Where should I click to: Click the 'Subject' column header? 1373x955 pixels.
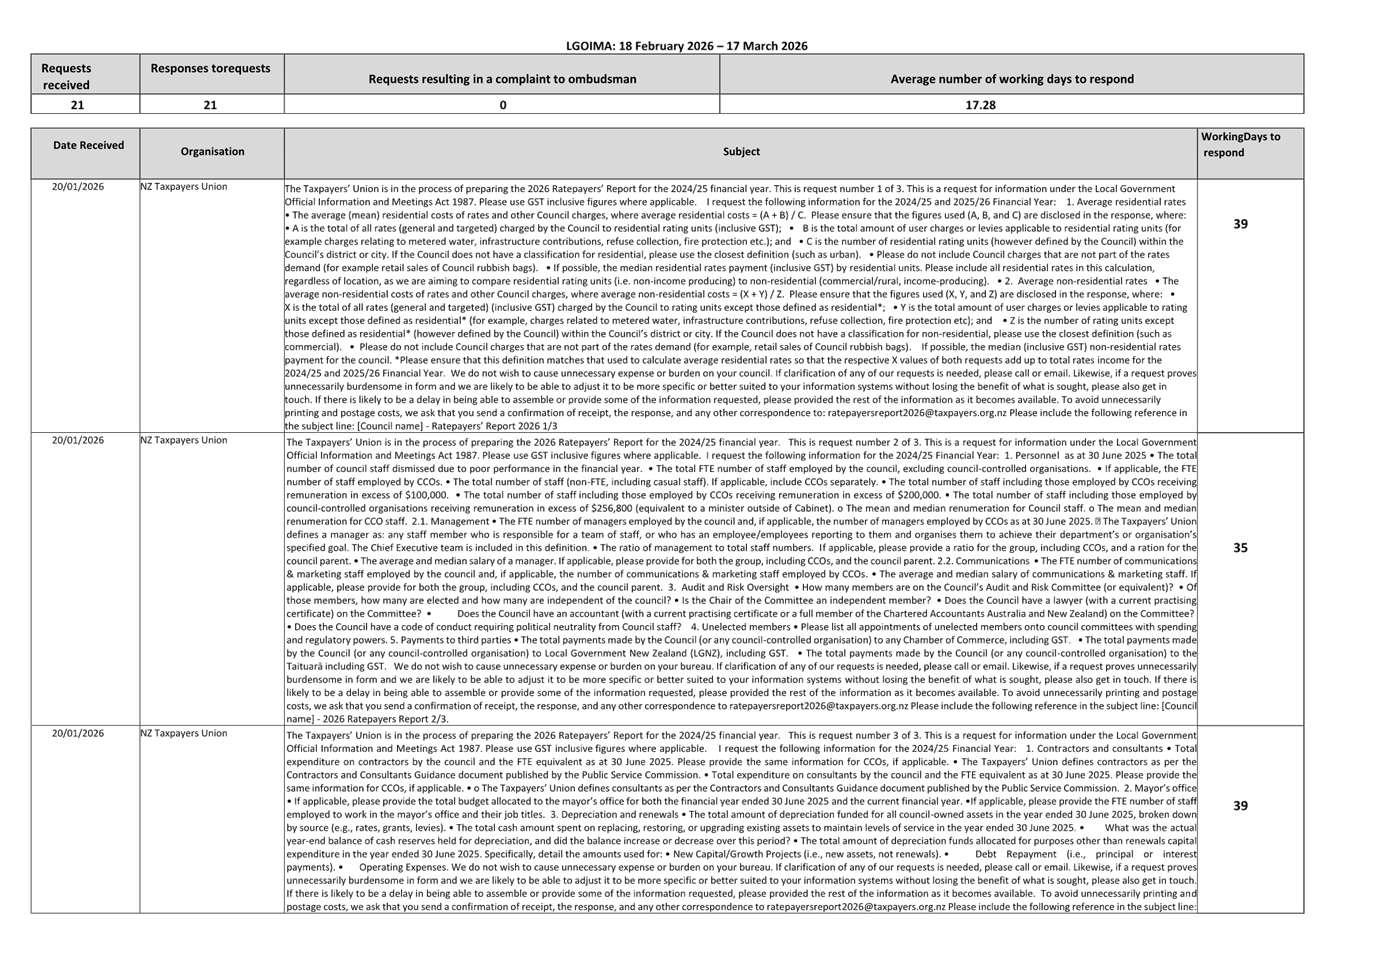(x=741, y=152)
